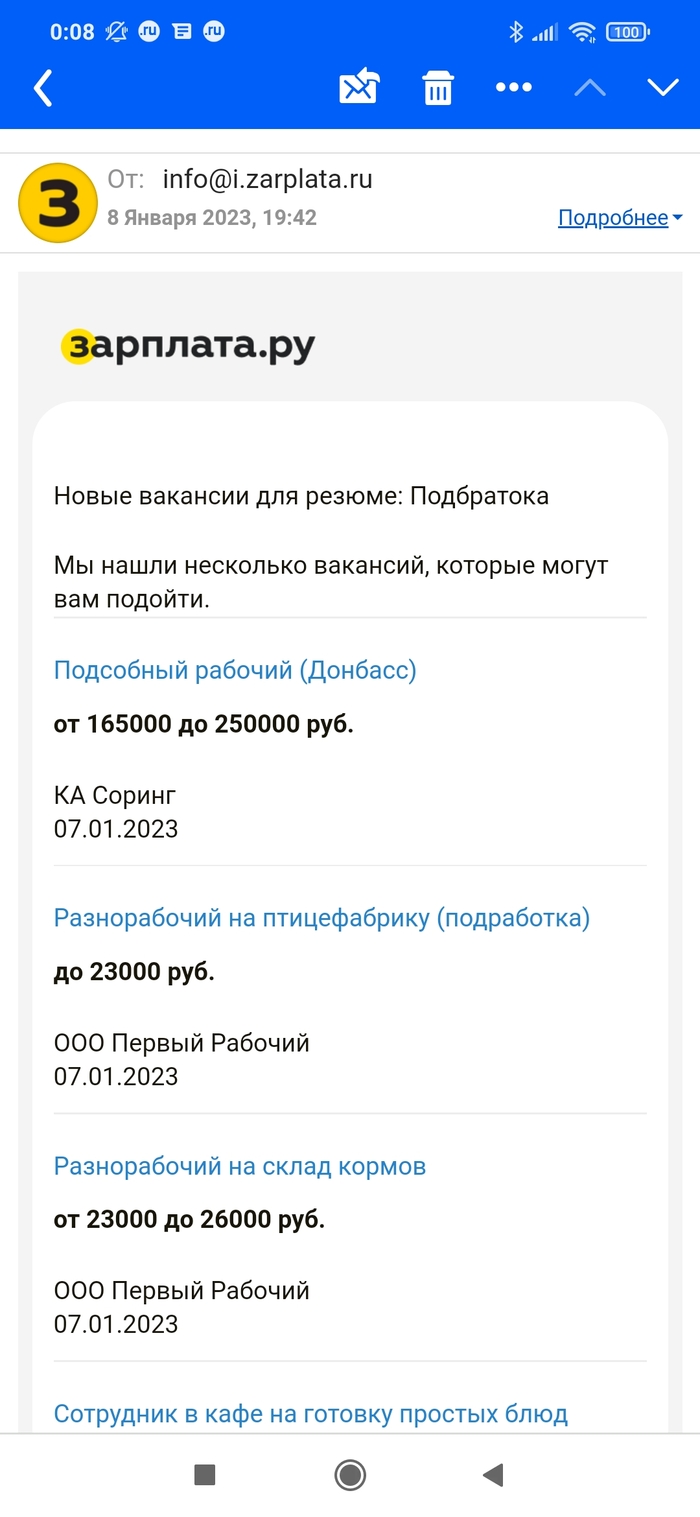Tap the mark-as-spam envelope icon

point(359,88)
